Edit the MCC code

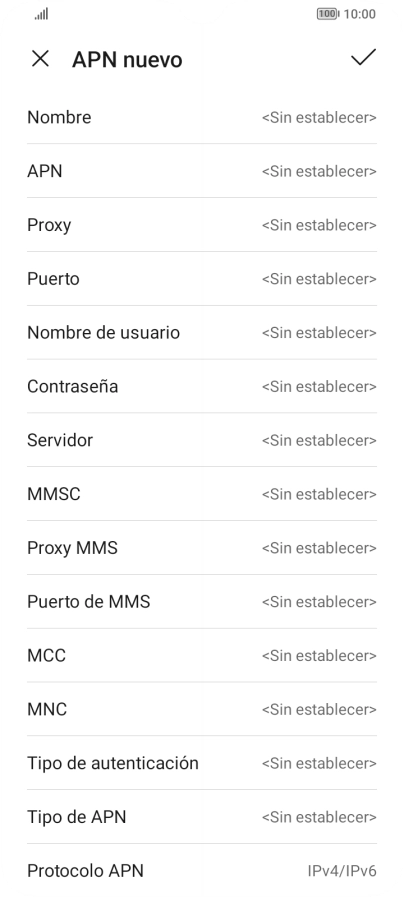click(x=202, y=655)
